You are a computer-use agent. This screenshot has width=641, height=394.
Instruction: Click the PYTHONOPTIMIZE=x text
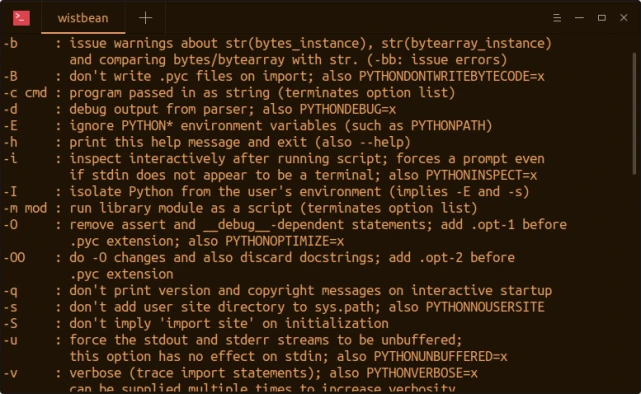(x=285, y=241)
